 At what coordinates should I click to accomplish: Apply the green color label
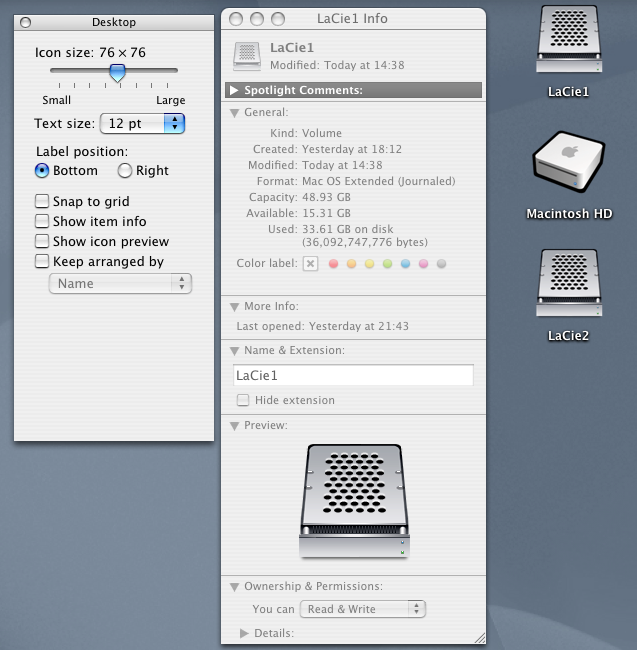pyautogui.click(x=388, y=264)
